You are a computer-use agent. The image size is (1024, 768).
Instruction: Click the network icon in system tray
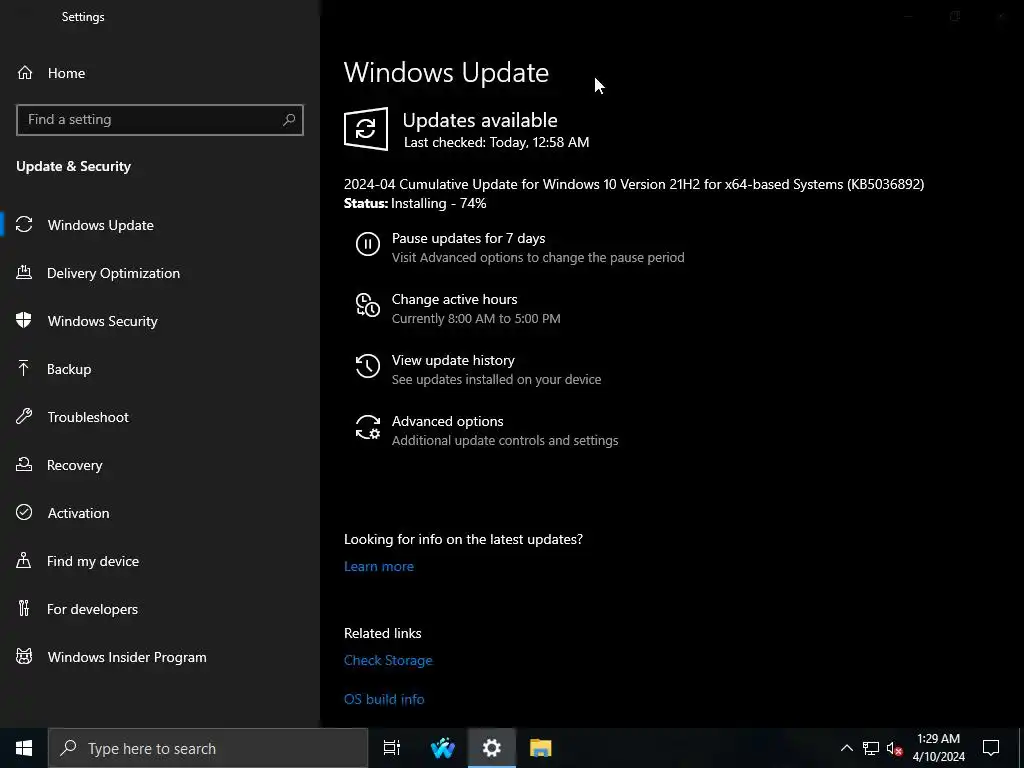tap(871, 748)
